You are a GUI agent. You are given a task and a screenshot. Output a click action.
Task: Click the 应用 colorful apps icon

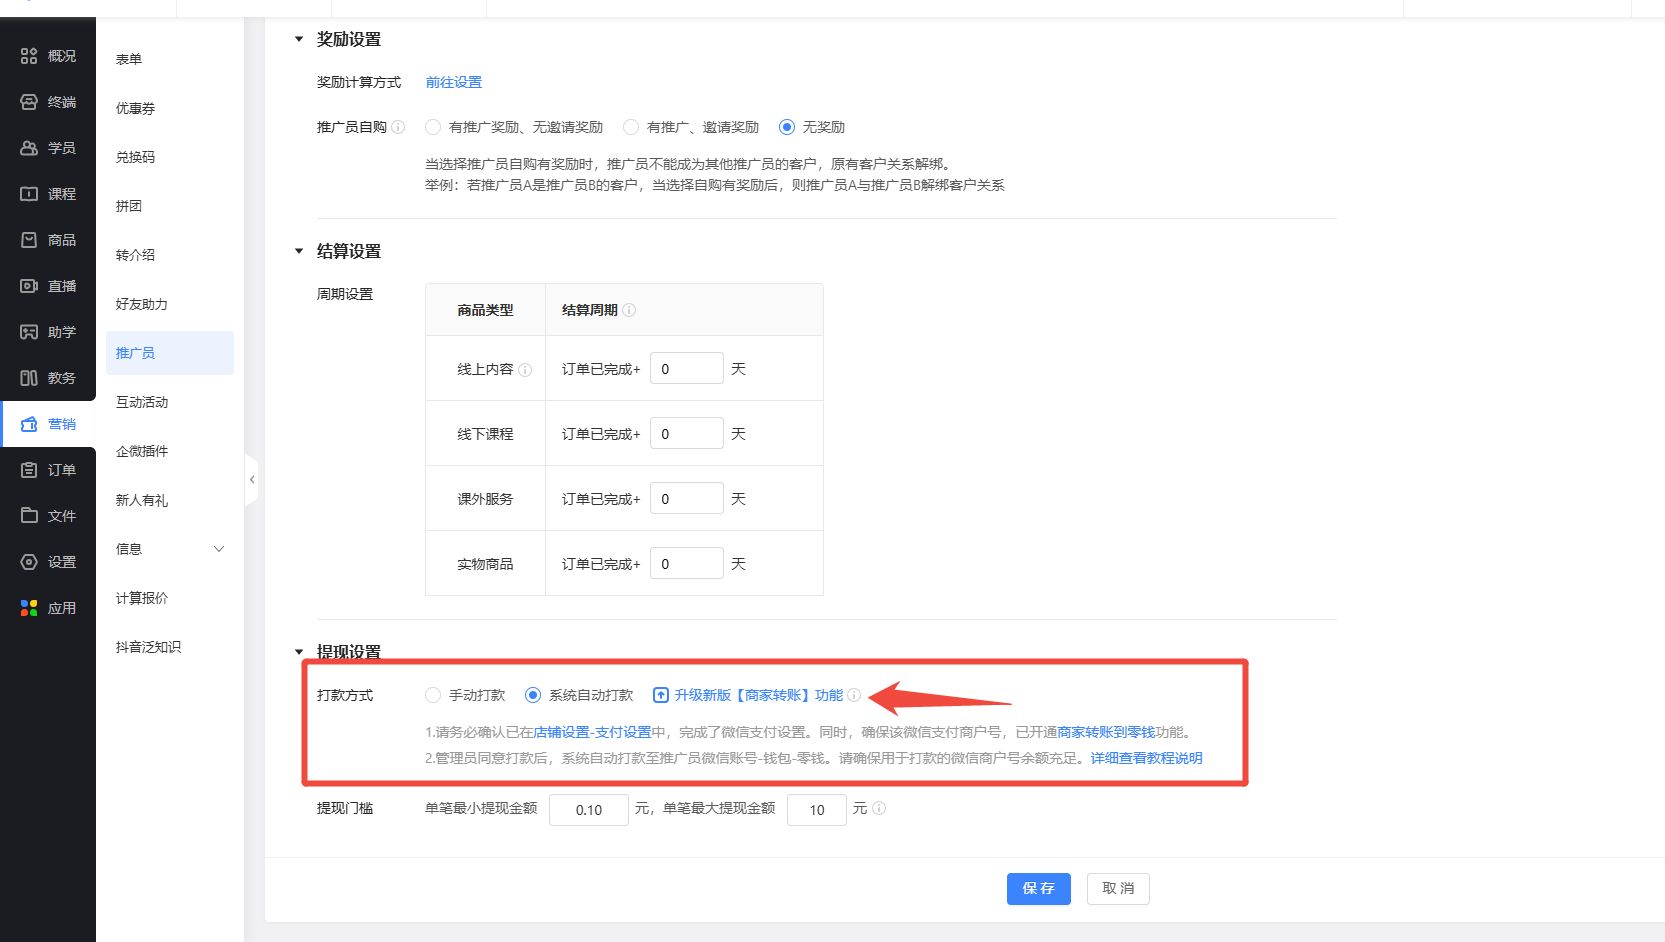tap(29, 608)
